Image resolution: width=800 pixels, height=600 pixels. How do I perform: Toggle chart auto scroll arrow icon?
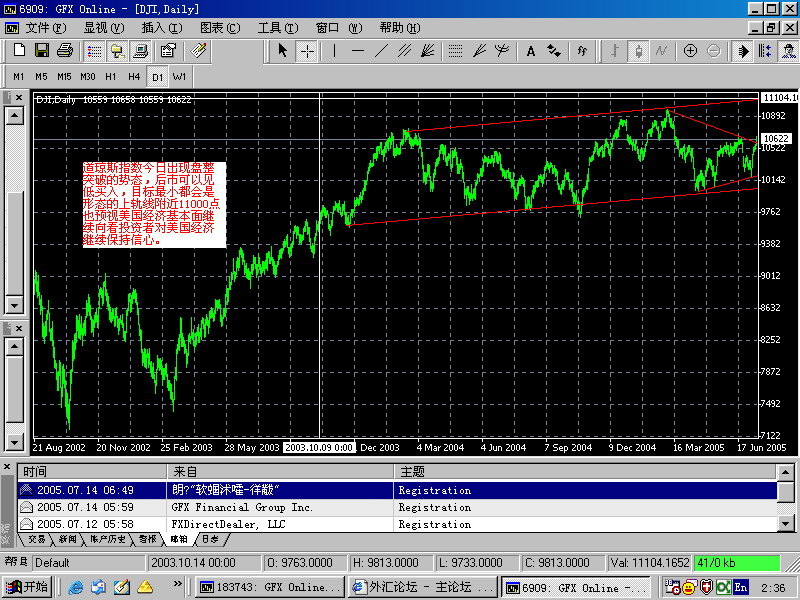(742, 51)
